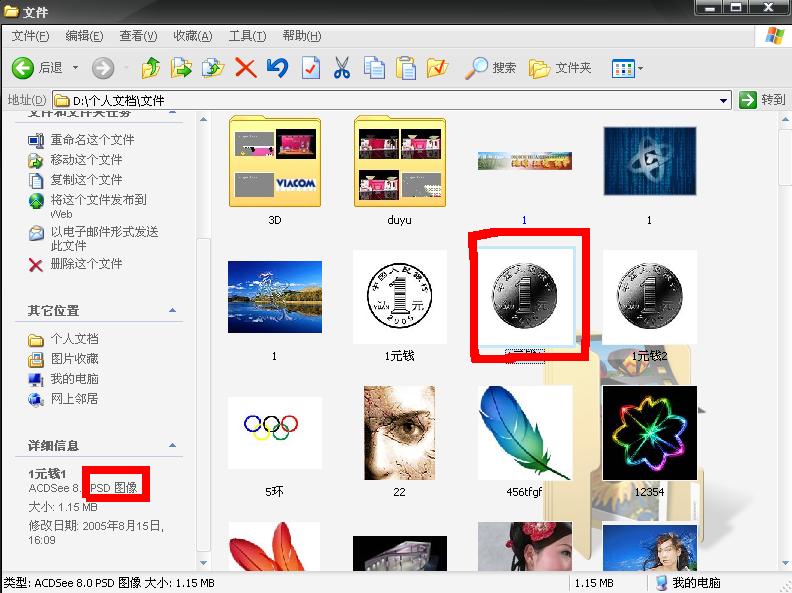Click 移动这个文件 task link
This screenshot has width=792, height=593.
(75, 160)
